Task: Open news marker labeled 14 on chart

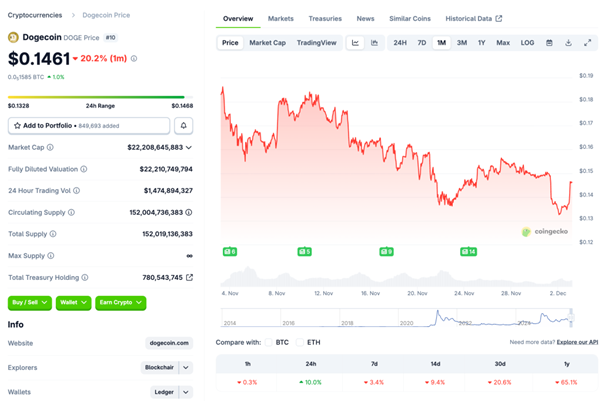Action: pos(468,251)
